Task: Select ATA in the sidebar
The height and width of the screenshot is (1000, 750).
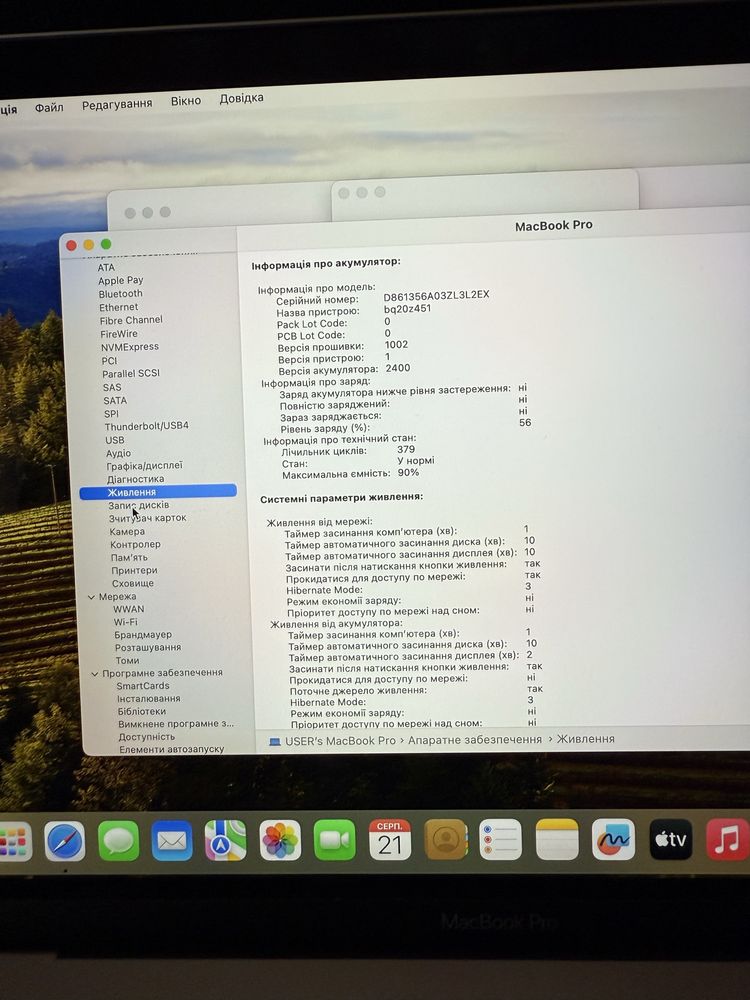Action: click(x=106, y=267)
